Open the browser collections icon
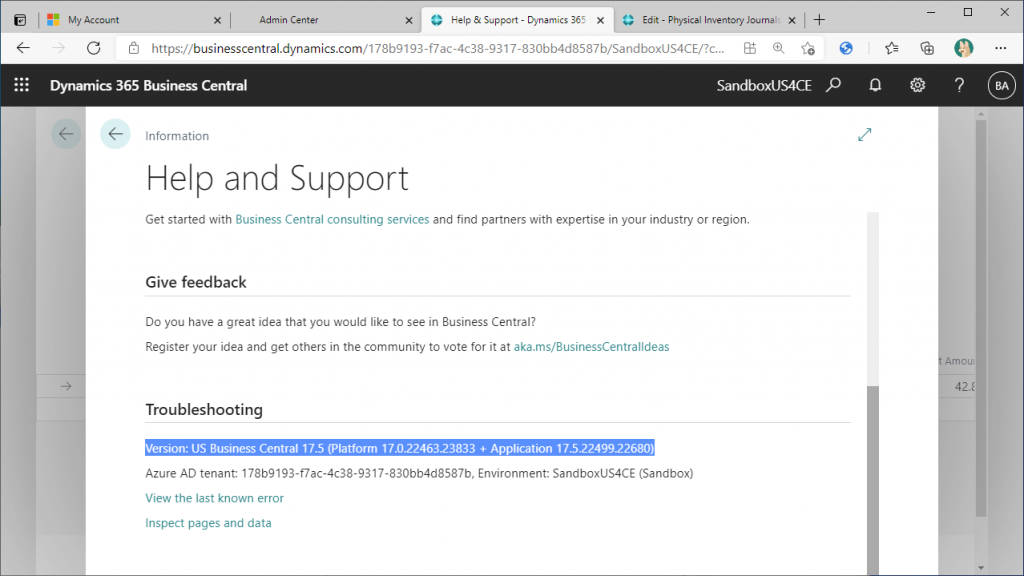Viewport: 1024px width, 576px height. coord(927,48)
